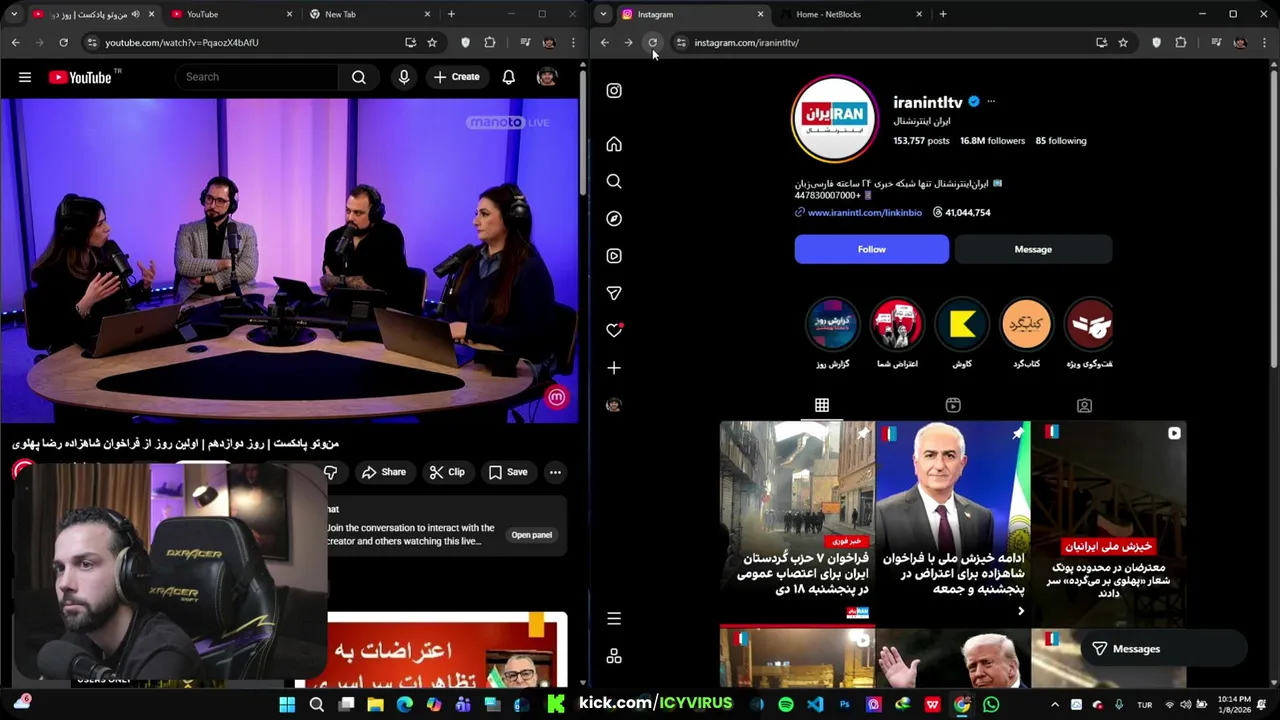
Task: Open Instagram More hamburger menu
Action: tap(614, 618)
